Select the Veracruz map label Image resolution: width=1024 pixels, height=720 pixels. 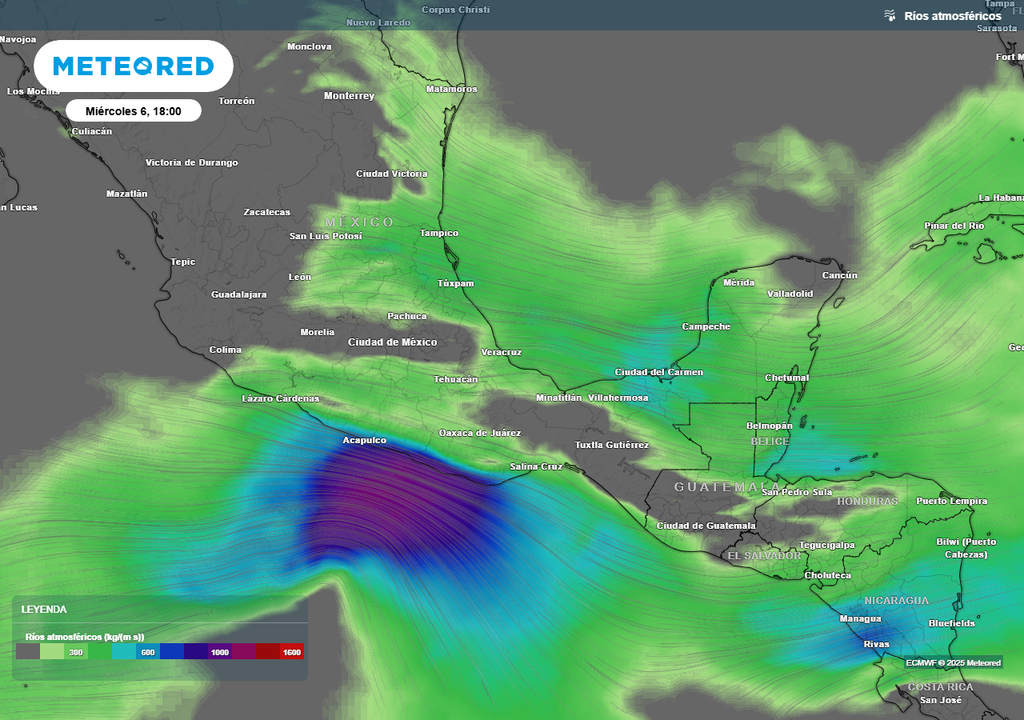(x=501, y=352)
